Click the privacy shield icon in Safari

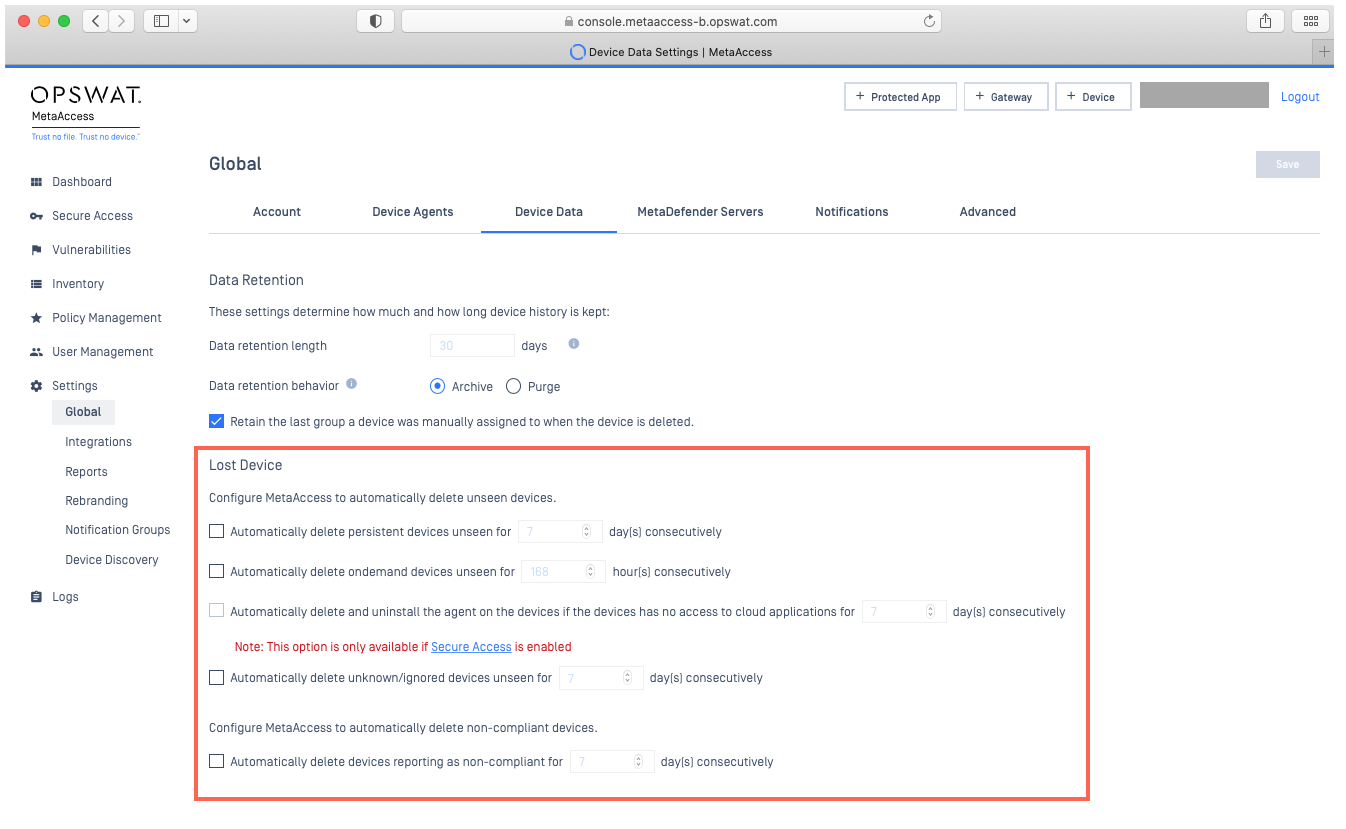376,21
